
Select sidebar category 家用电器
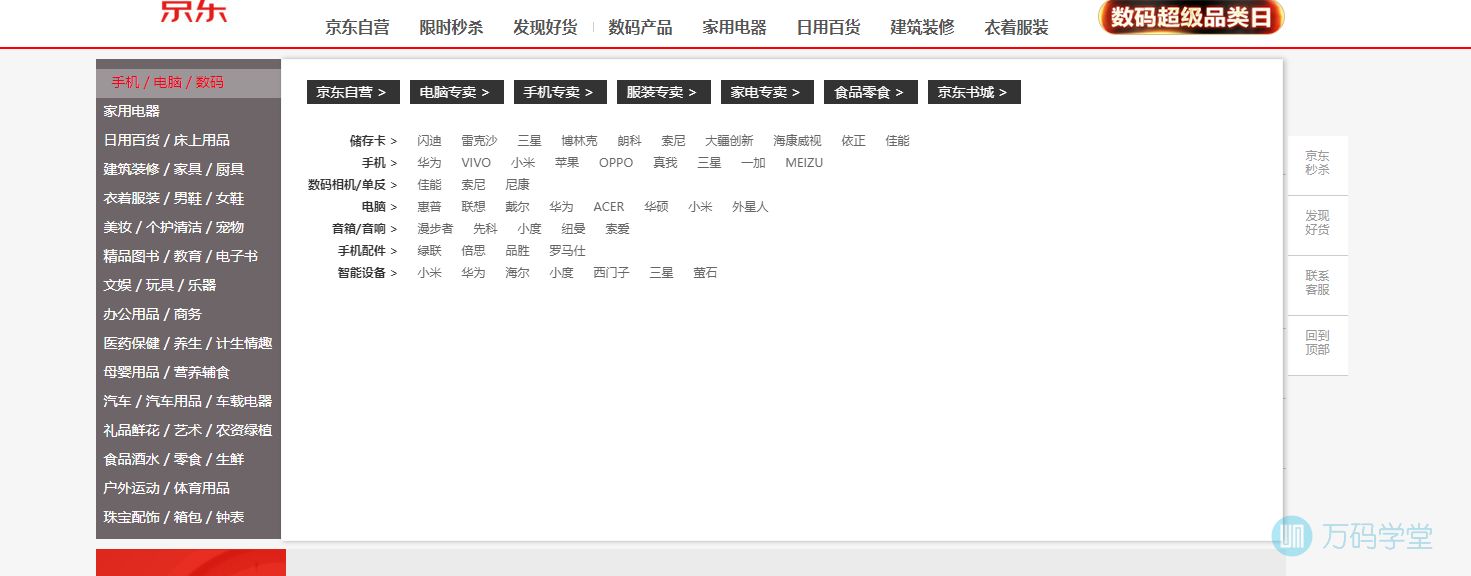(131, 111)
